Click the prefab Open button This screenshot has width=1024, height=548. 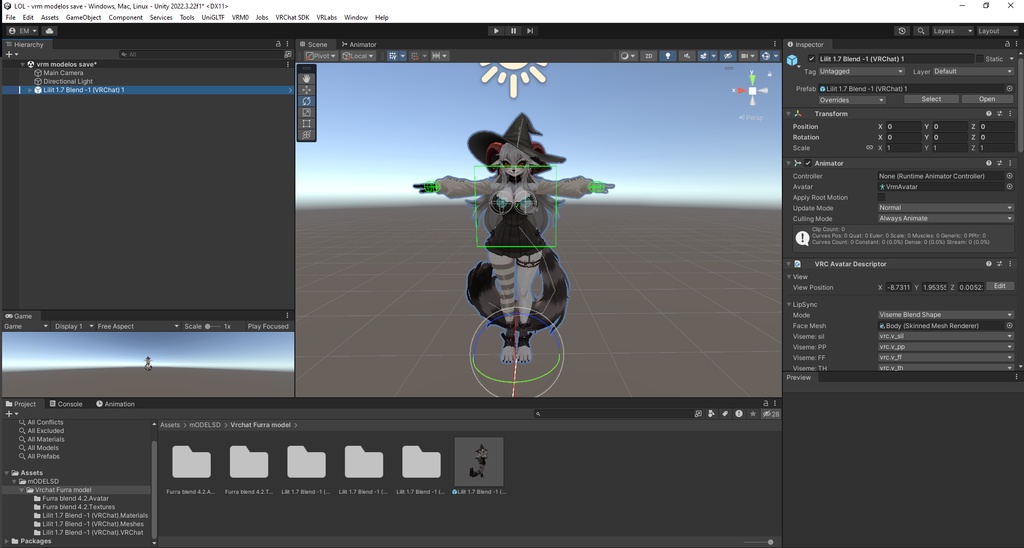pos(987,99)
